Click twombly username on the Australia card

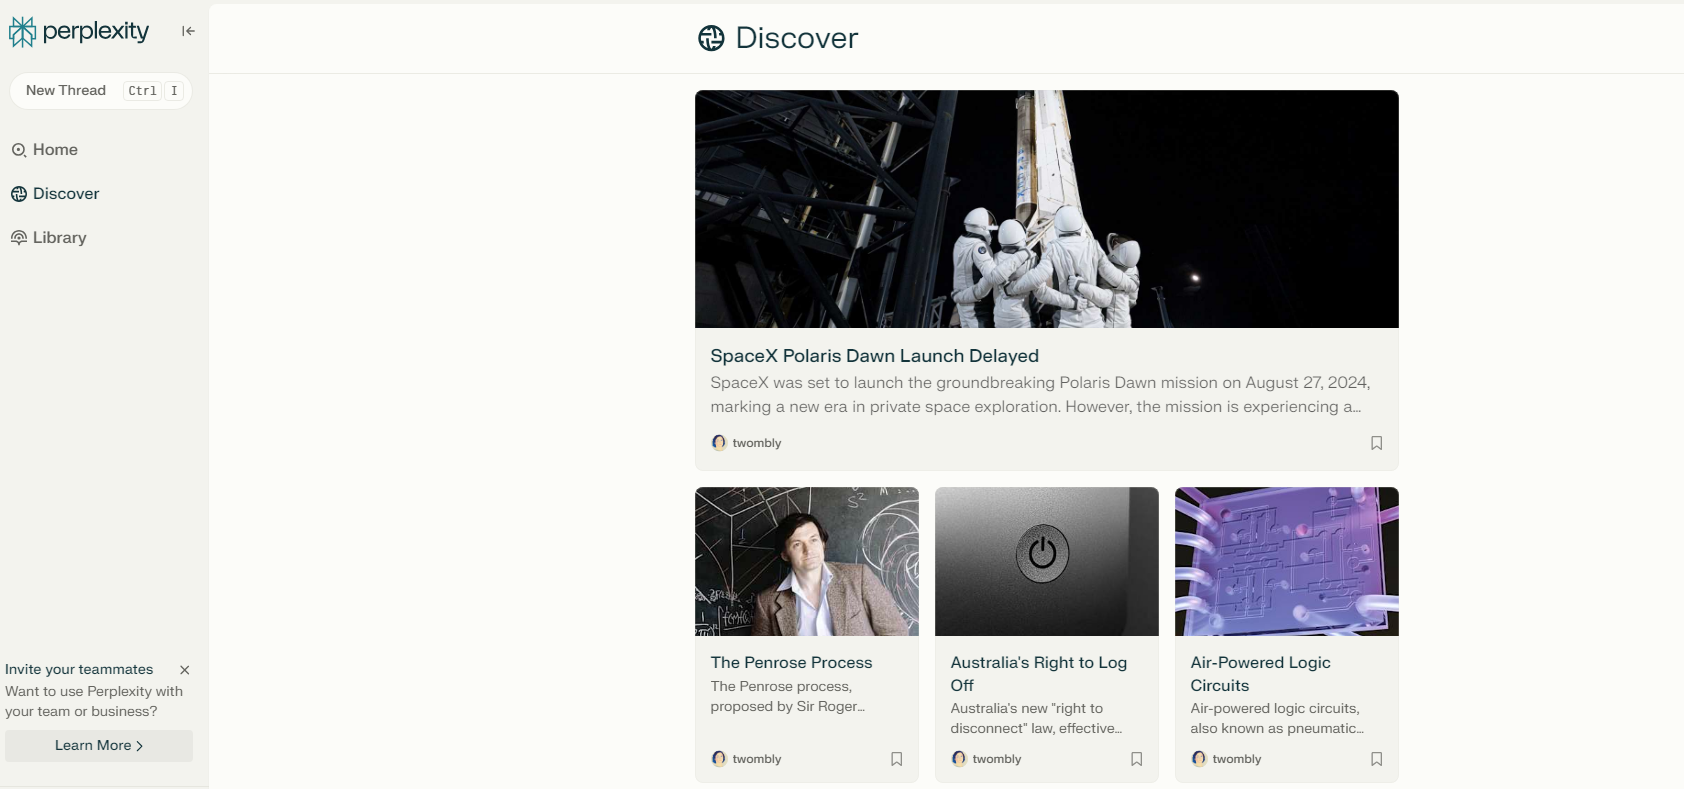click(x=997, y=759)
